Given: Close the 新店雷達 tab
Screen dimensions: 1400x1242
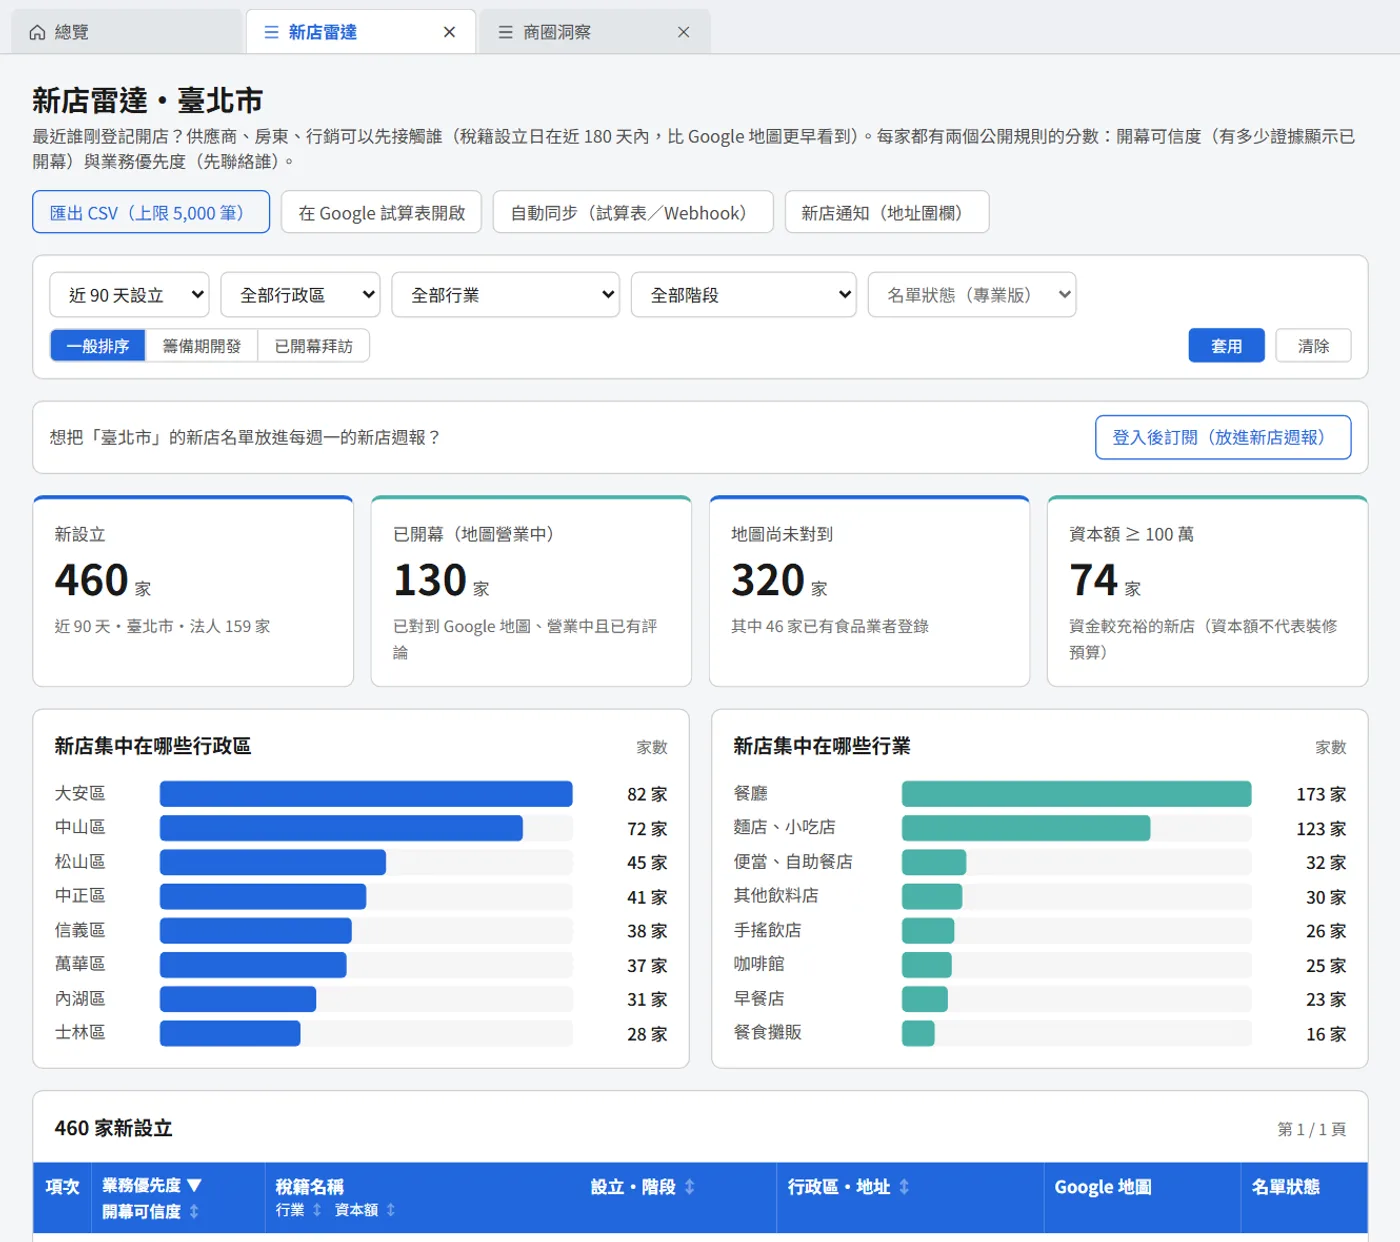Looking at the screenshot, I should click(449, 32).
